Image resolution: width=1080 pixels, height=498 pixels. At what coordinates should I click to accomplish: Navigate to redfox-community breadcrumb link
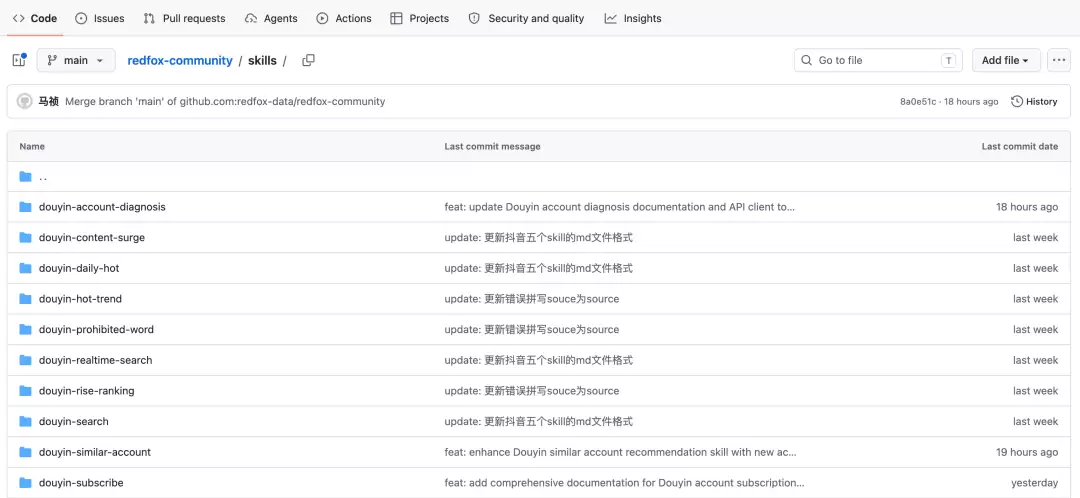(180, 61)
